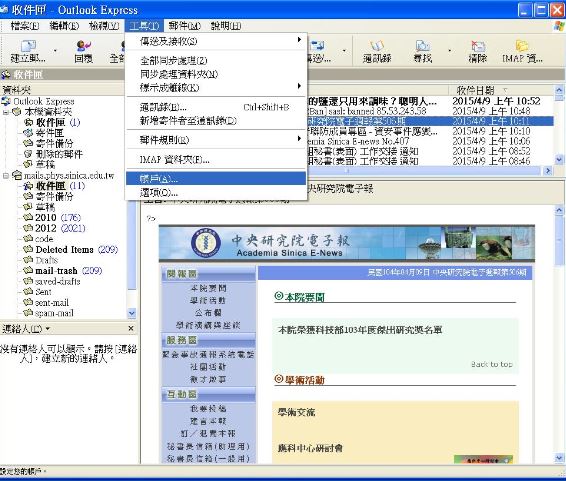Select message Academia Sinica E-news No.407
The width and height of the screenshot is (566, 481).
pyautogui.click(x=430, y=141)
